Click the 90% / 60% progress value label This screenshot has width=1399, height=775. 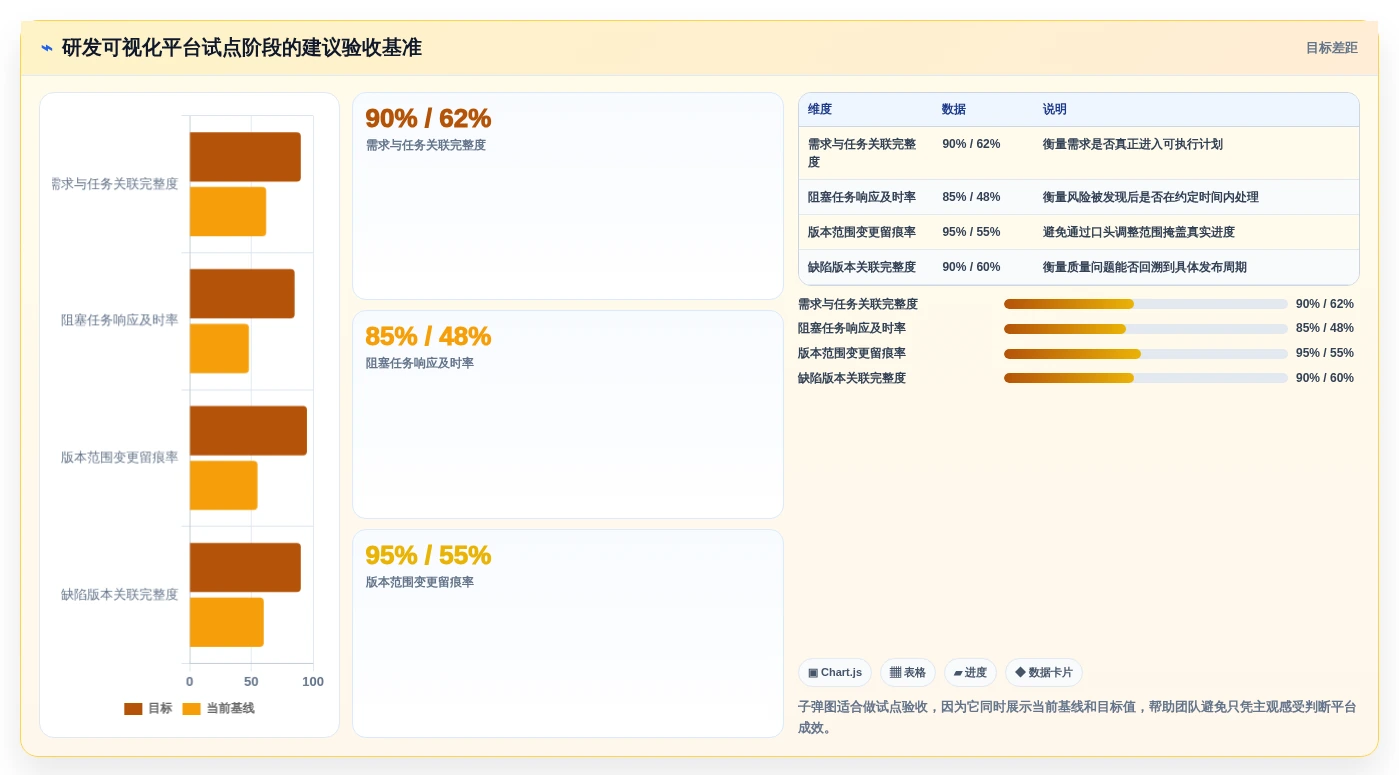(x=1325, y=378)
